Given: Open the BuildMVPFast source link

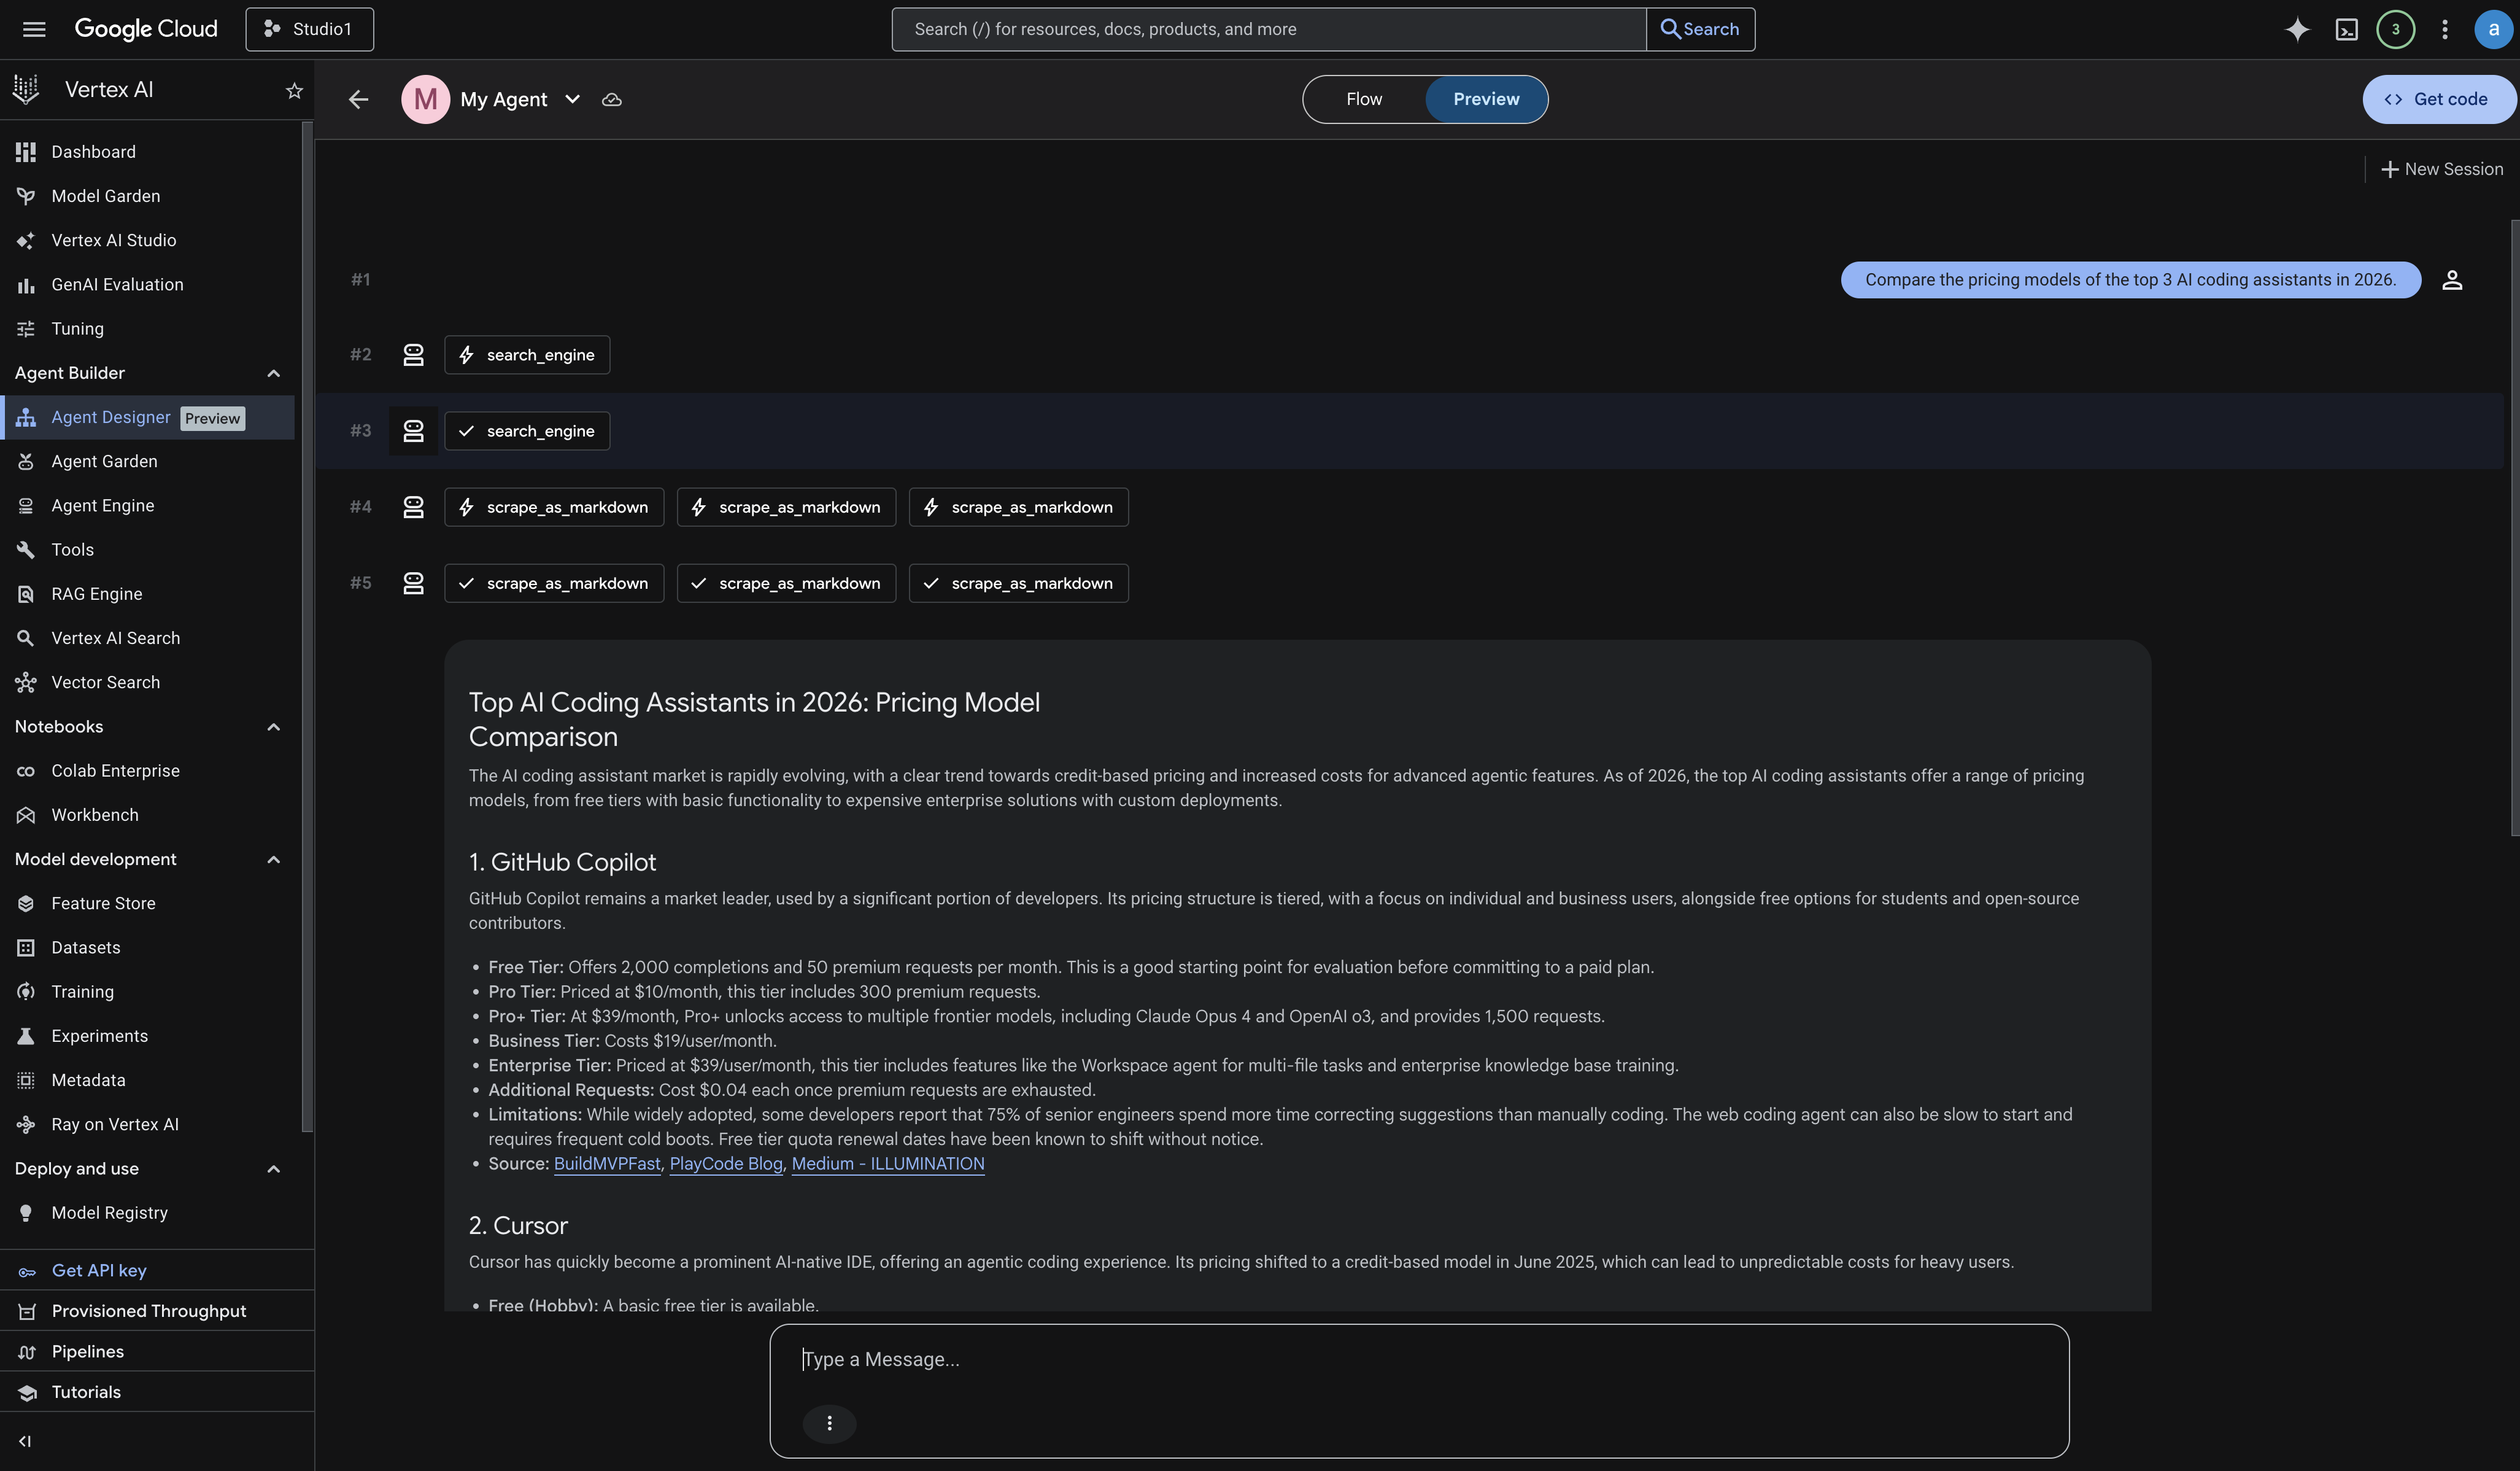Looking at the screenshot, I should coord(606,1163).
